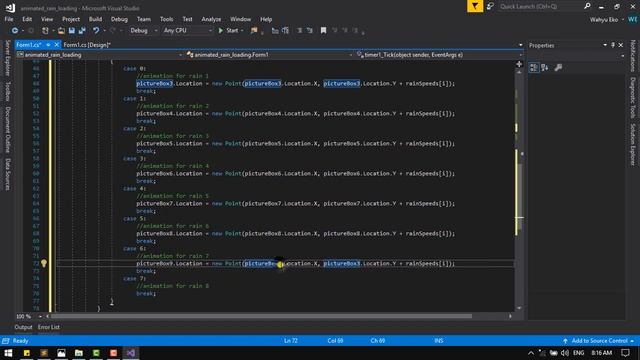Toggle auto hide pin on Properties panel
This screenshot has height=360, width=640.
coord(613,45)
